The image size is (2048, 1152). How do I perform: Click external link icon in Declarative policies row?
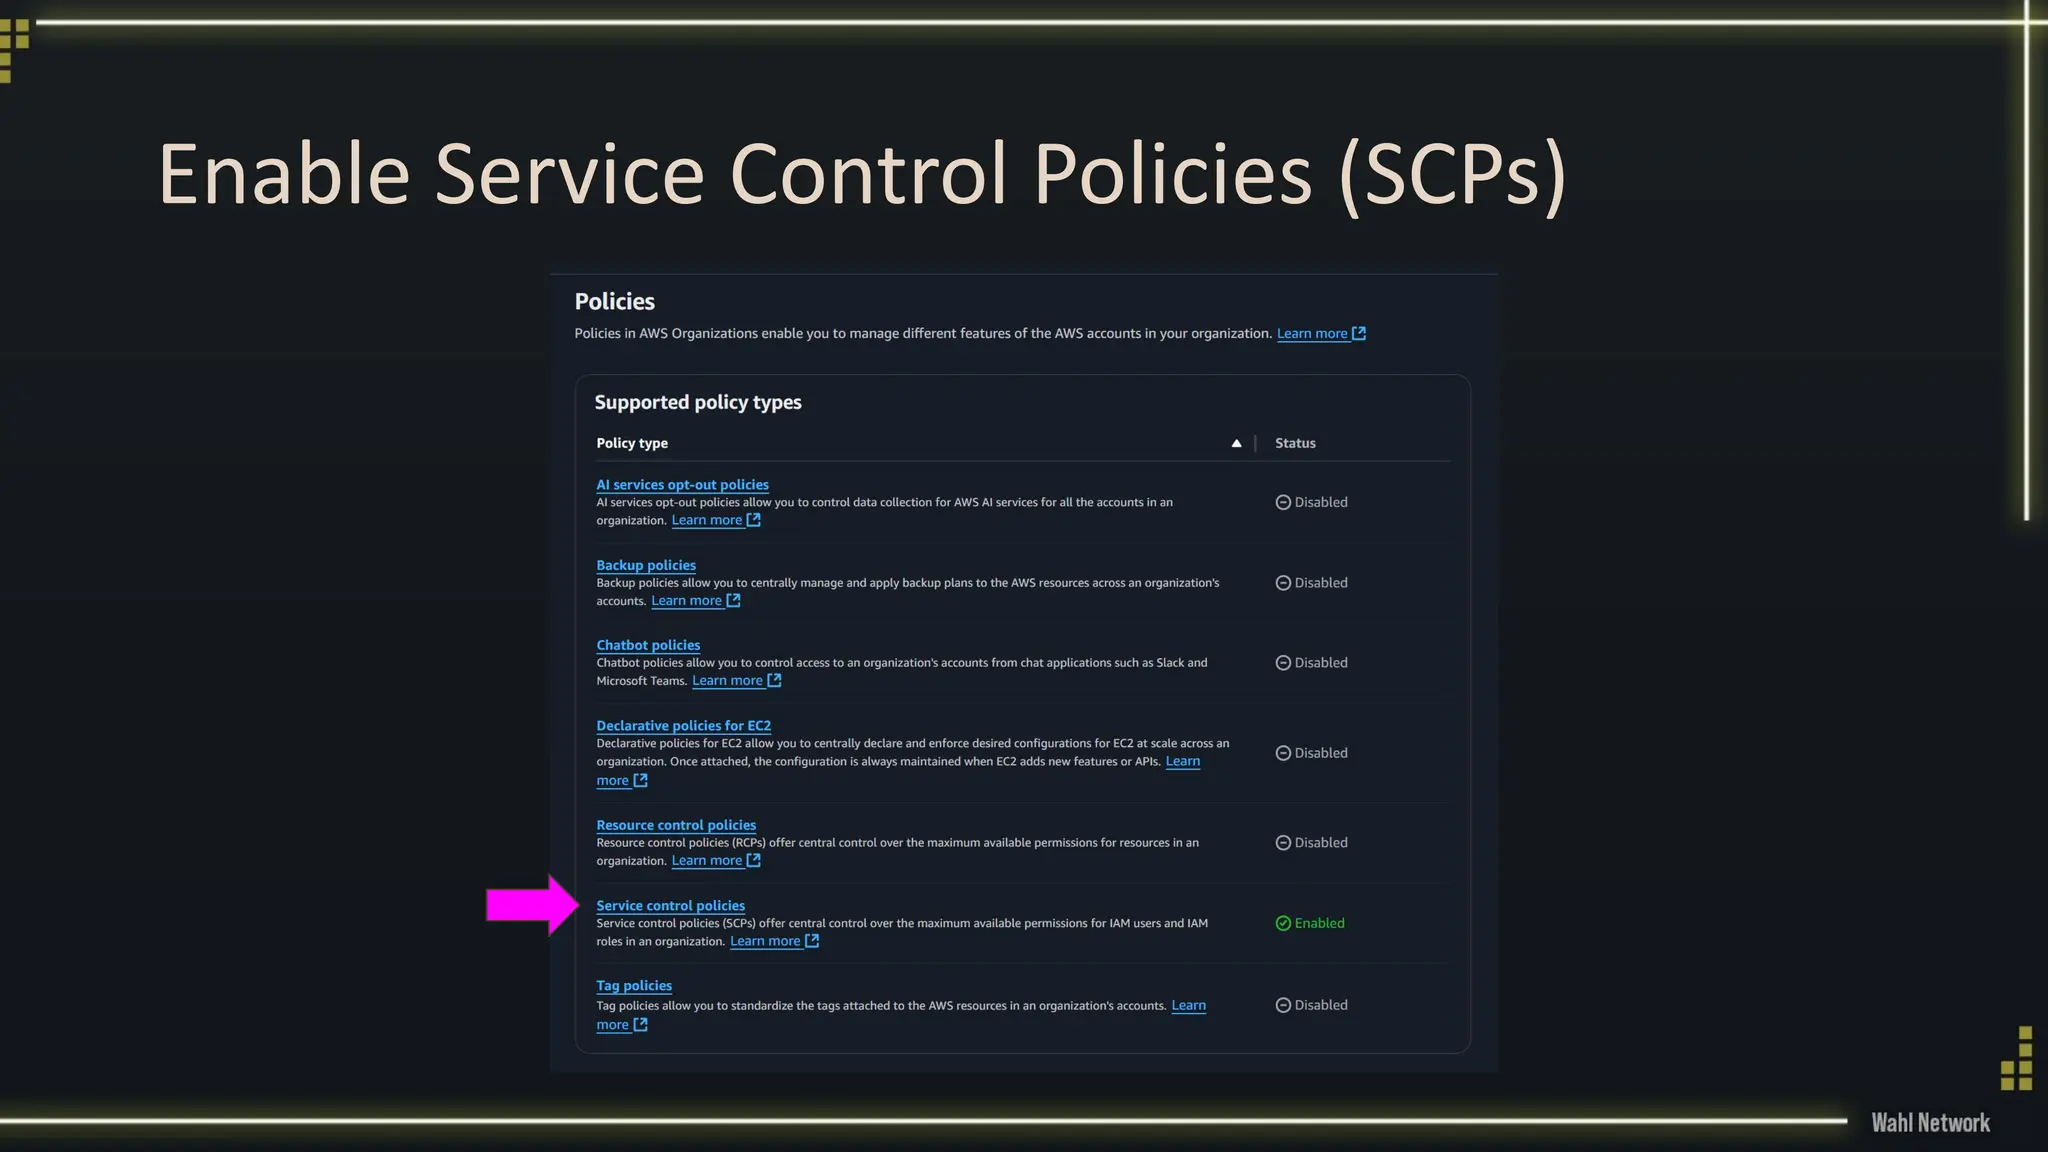pyautogui.click(x=641, y=780)
